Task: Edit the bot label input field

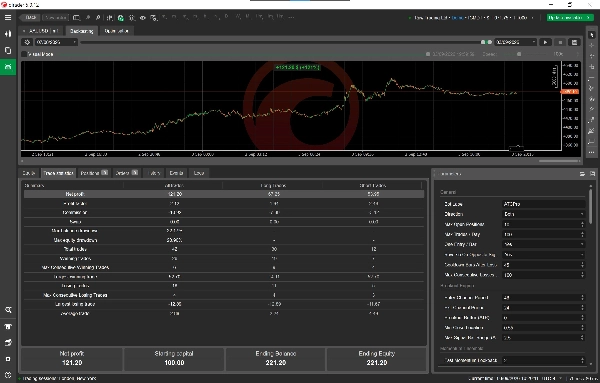Action: click(543, 204)
